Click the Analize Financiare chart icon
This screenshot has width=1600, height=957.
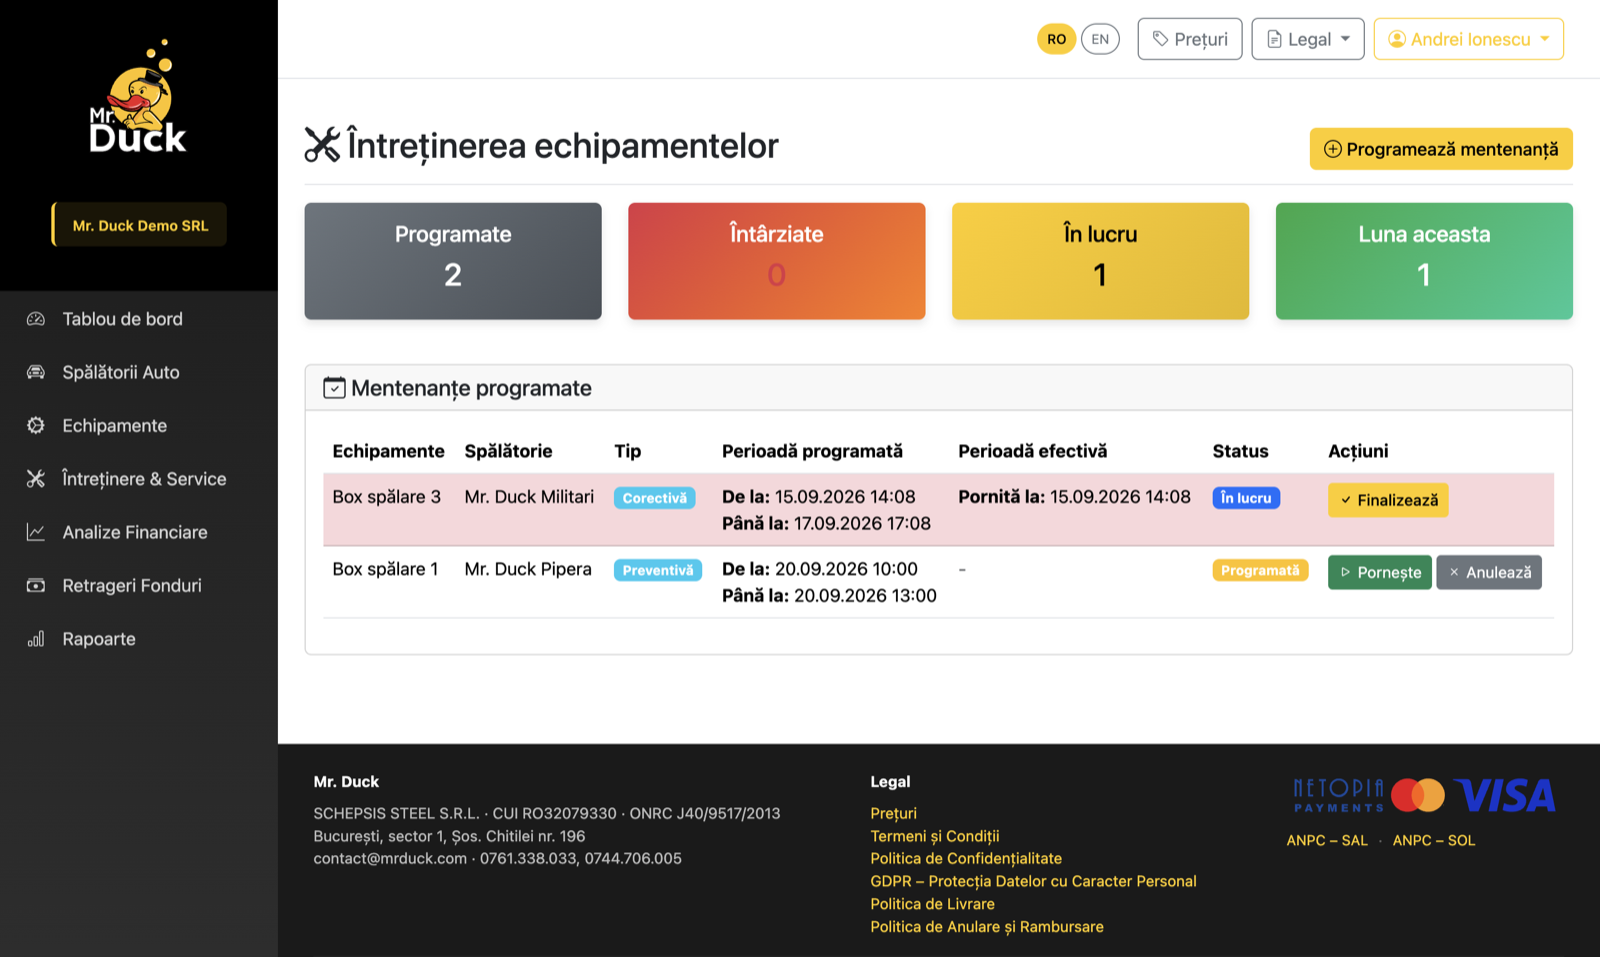[36, 532]
